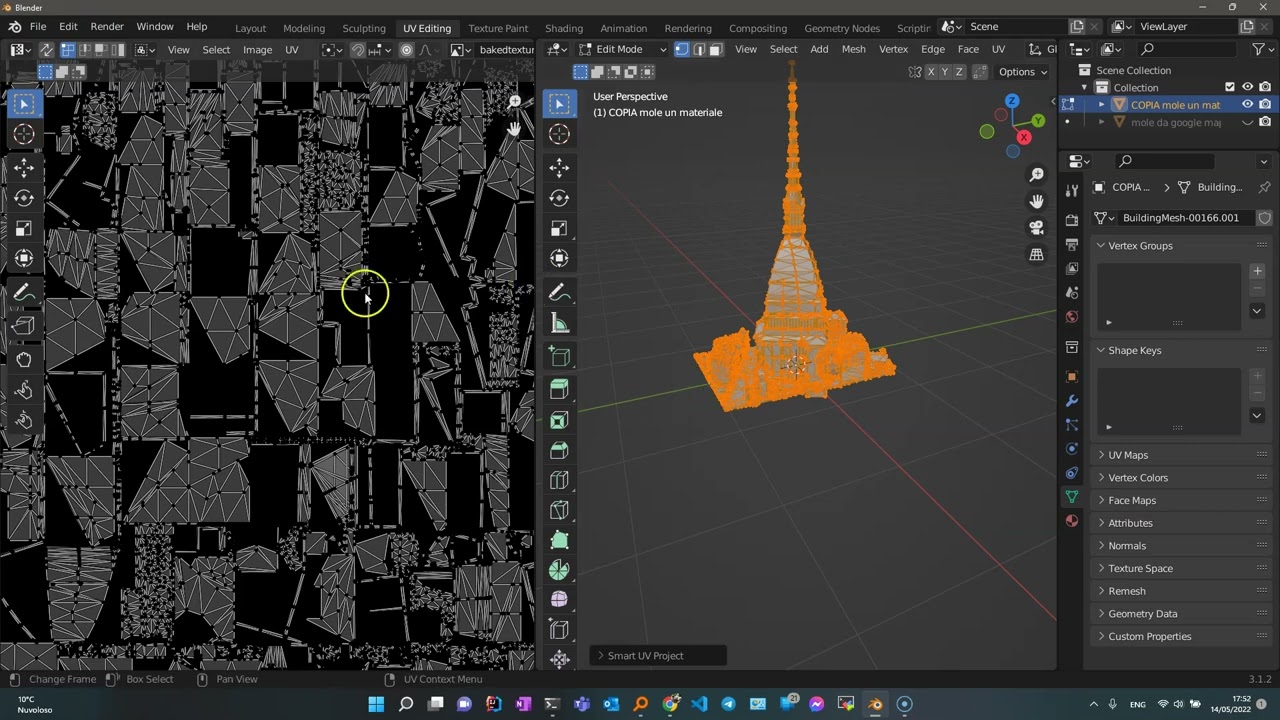This screenshot has width=1280, height=720.
Task: Open Windows Start menu on the taskbar
Action: (376, 704)
